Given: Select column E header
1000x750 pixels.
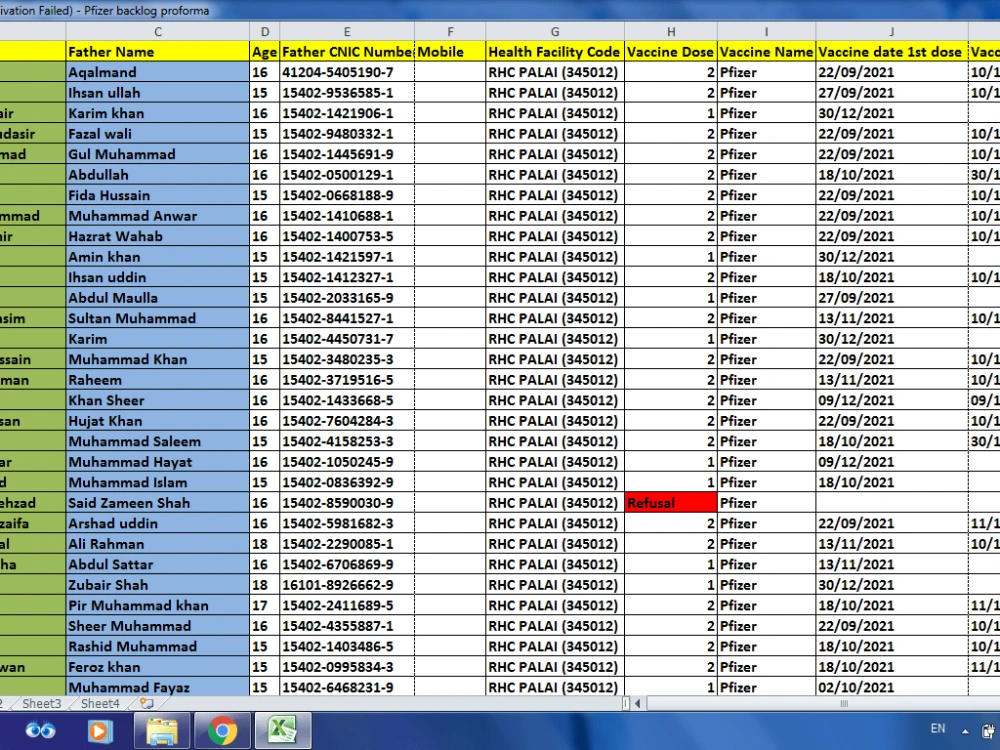Looking at the screenshot, I should coord(347,31).
